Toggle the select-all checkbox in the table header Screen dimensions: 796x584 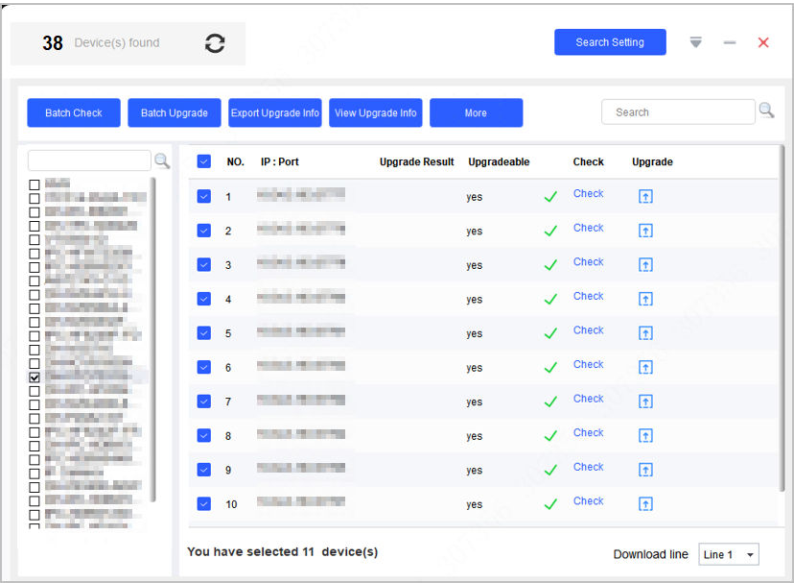(204, 161)
